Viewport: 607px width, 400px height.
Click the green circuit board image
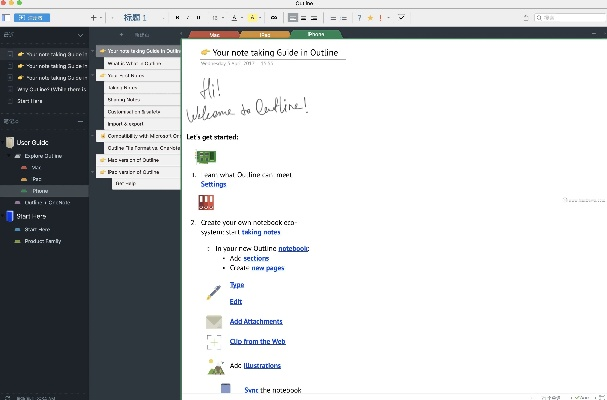point(206,157)
